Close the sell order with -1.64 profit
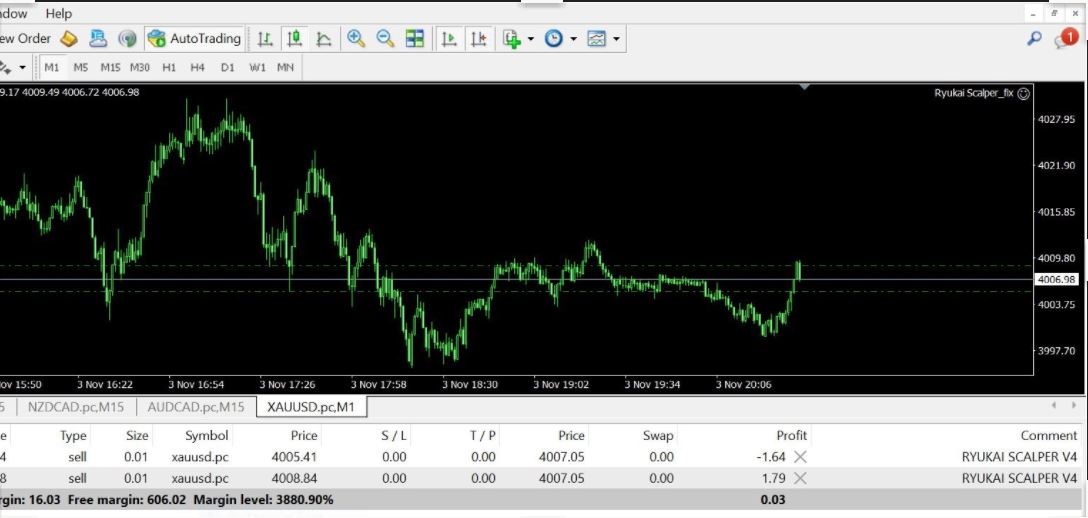 800,457
